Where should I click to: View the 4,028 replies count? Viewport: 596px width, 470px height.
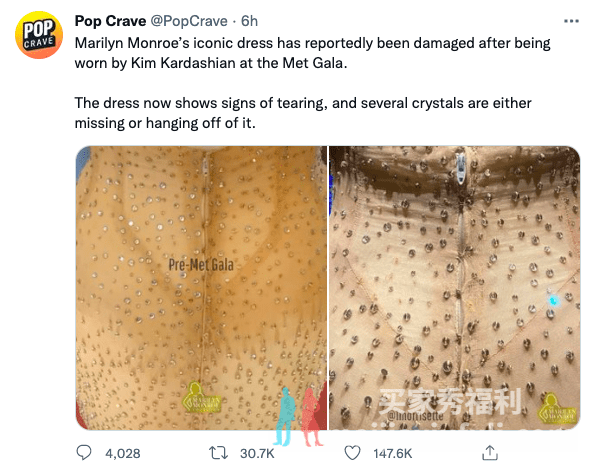(x=123, y=453)
